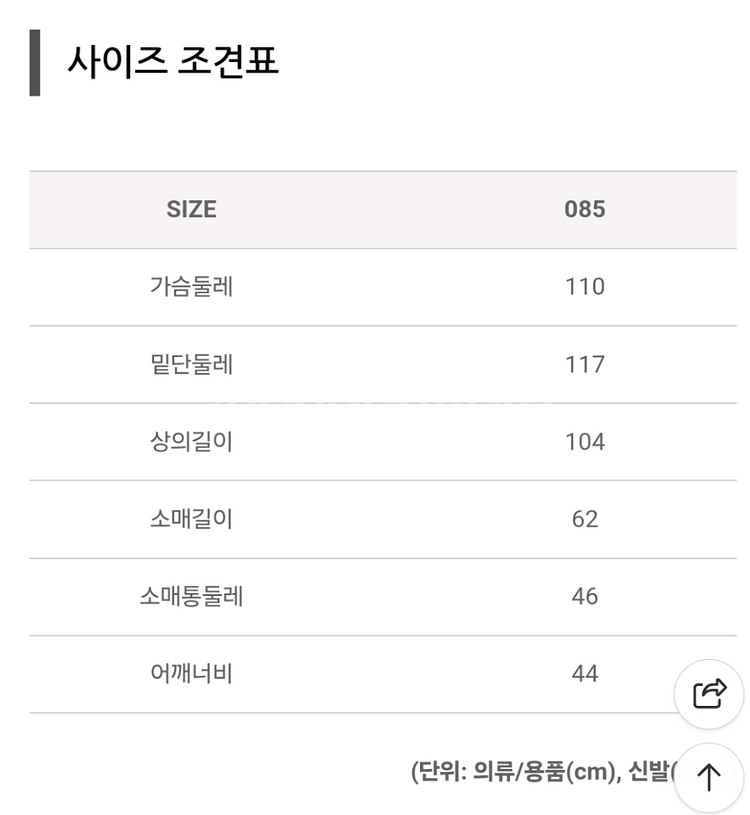The width and height of the screenshot is (750, 815).
Task: Click the 소매길이 row label
Action: 190,517
